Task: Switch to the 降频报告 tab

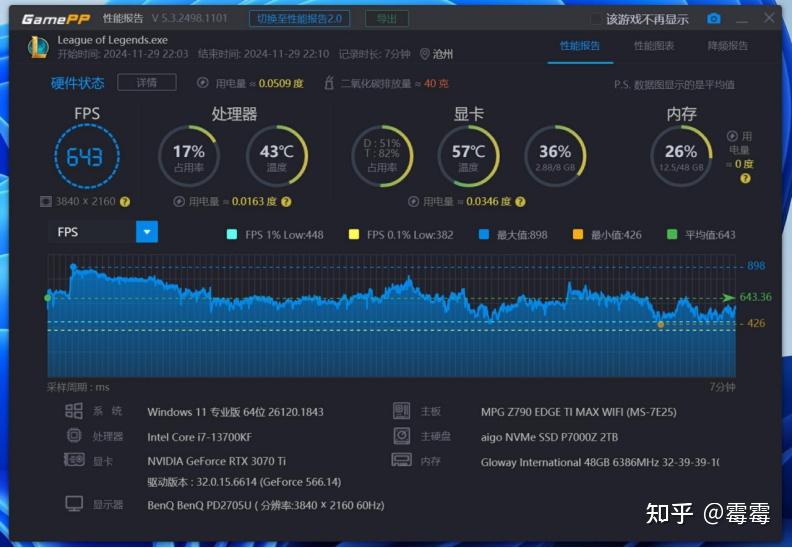Action: 728,46
